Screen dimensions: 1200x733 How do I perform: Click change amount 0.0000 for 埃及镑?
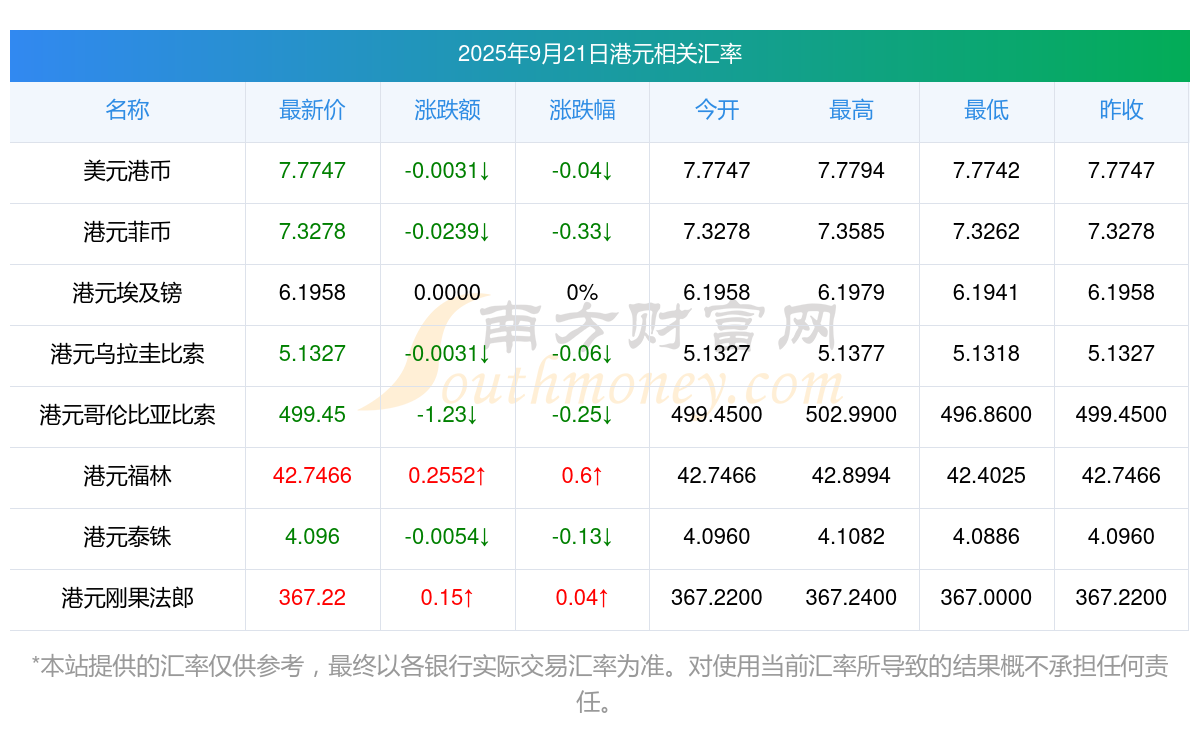(x=448, y=293)
